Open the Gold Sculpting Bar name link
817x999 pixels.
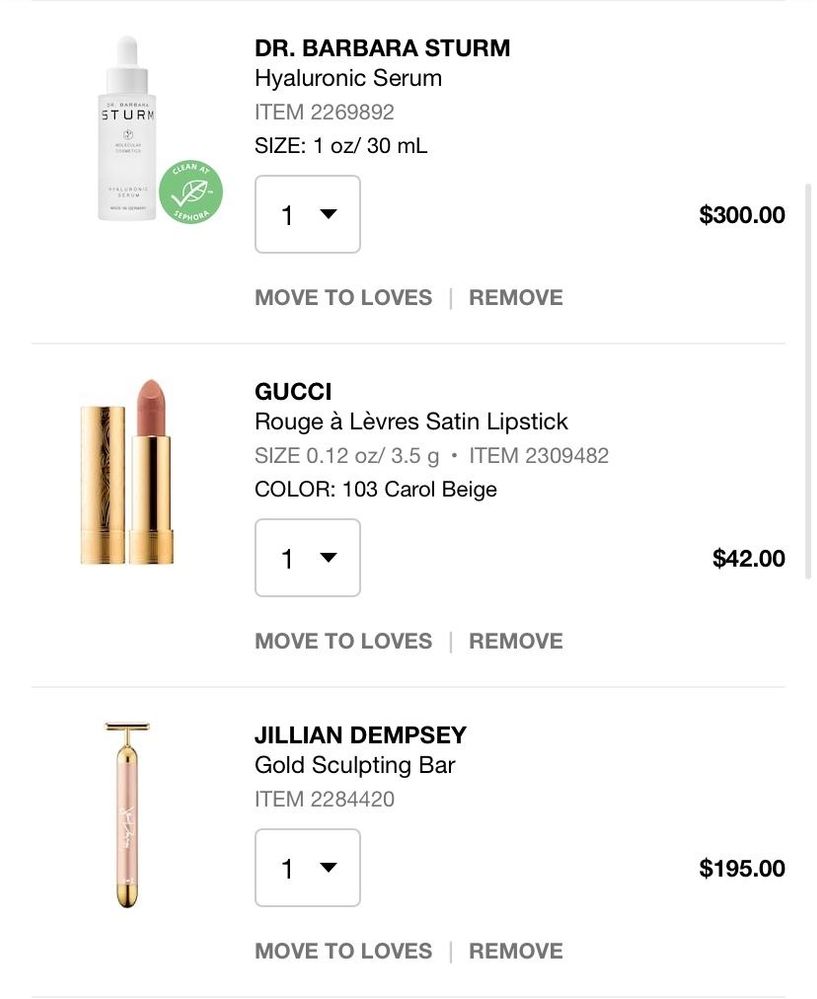[x=355, y=765]
